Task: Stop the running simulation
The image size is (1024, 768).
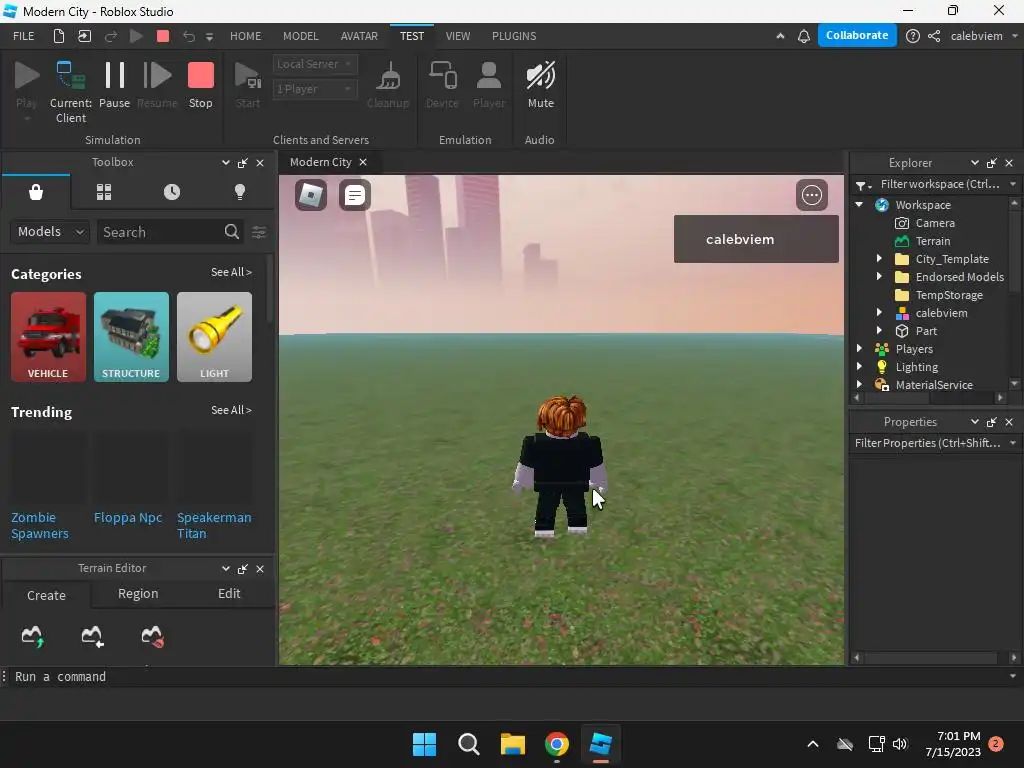Action: (x=200, y=84)
